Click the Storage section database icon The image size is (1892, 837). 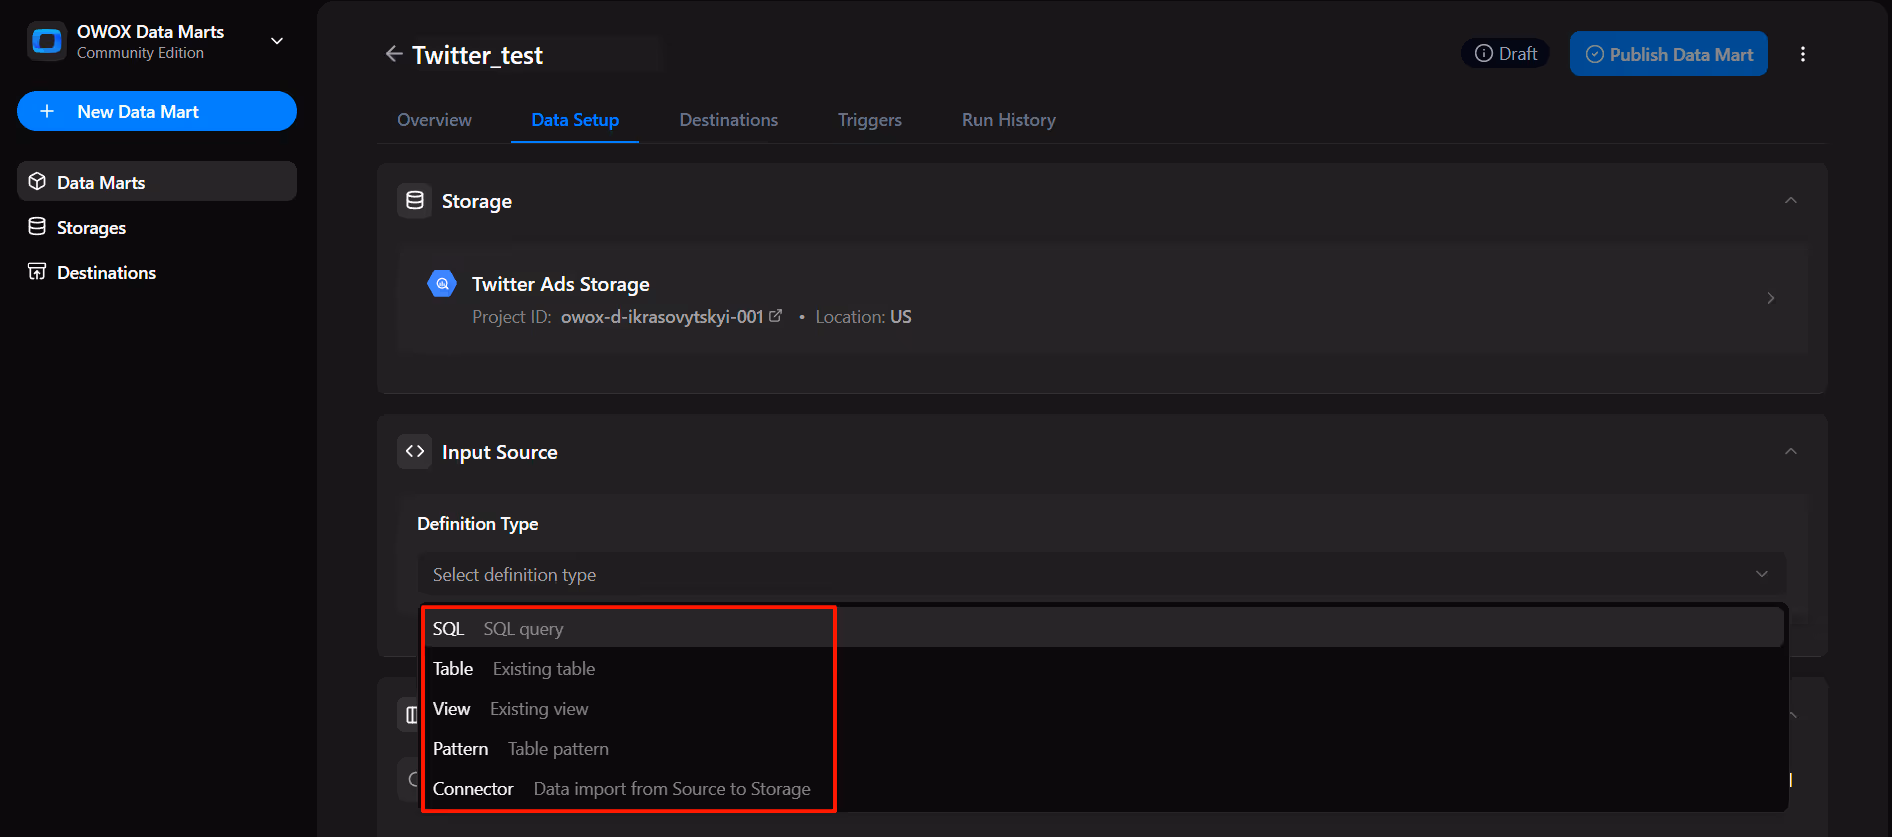click(x=415, y=201)
